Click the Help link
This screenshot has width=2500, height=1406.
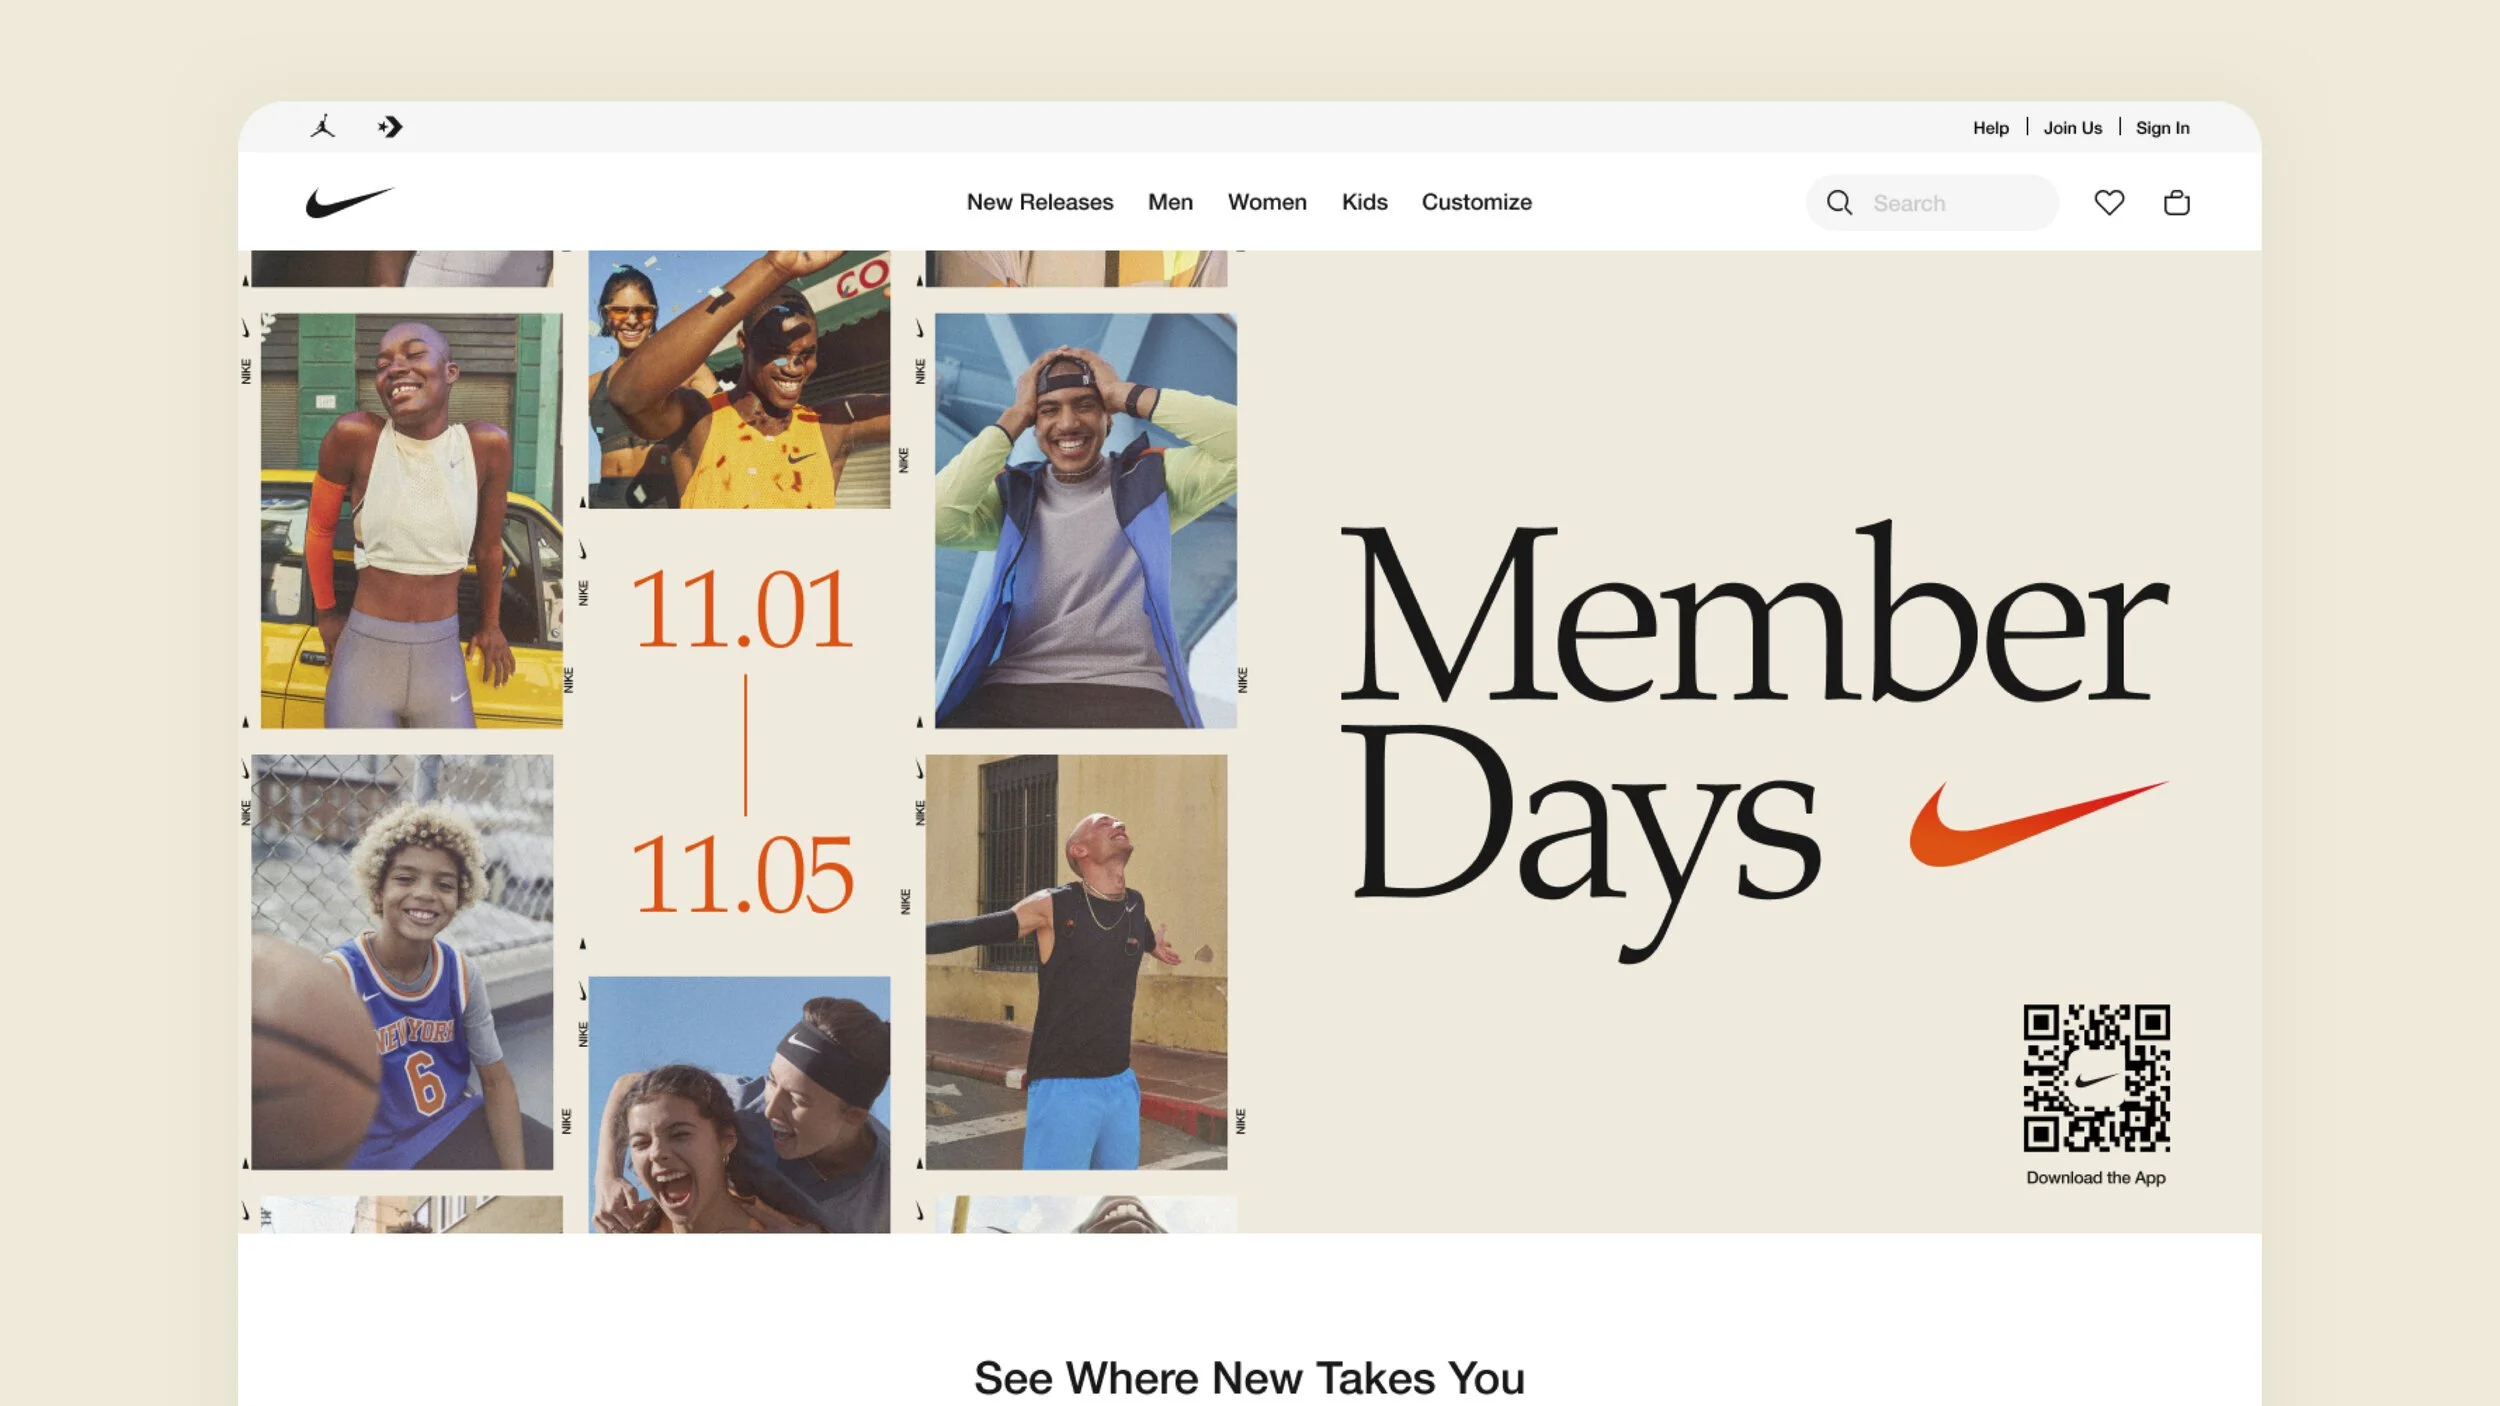[x=1990, y=128]
